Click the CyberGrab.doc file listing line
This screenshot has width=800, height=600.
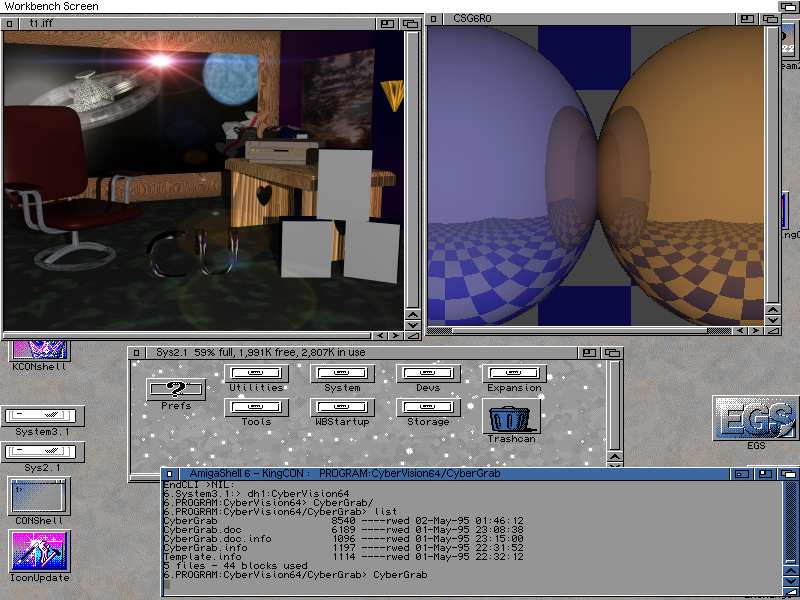tap(343, 530)
